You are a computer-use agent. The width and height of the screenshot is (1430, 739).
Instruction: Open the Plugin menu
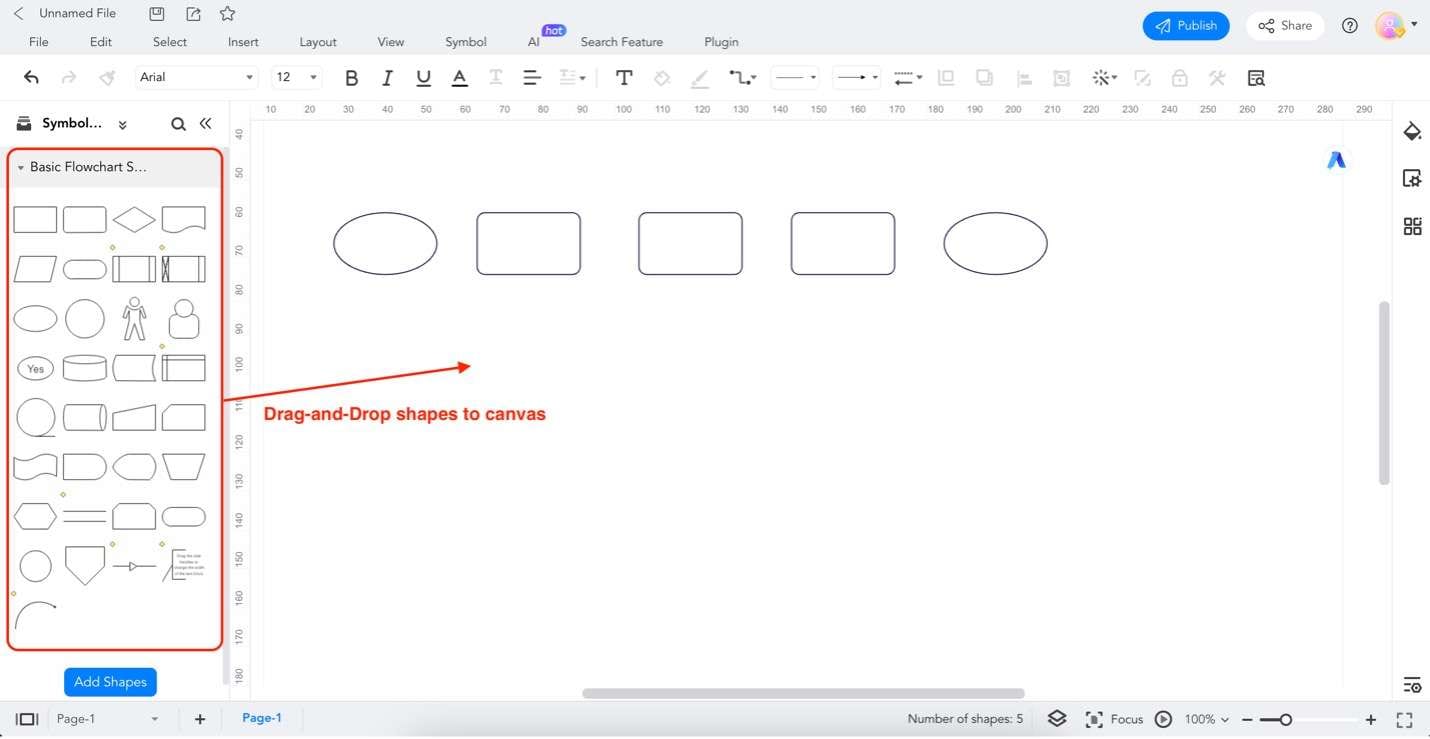coord(721,42)
